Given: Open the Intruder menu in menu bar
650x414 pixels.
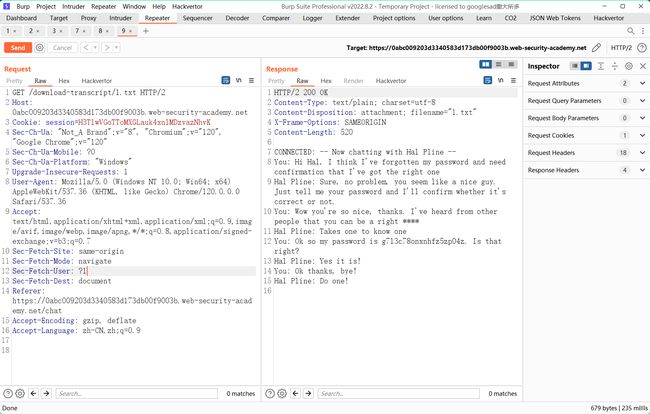Looking at the screenshot, I should 73,7.
